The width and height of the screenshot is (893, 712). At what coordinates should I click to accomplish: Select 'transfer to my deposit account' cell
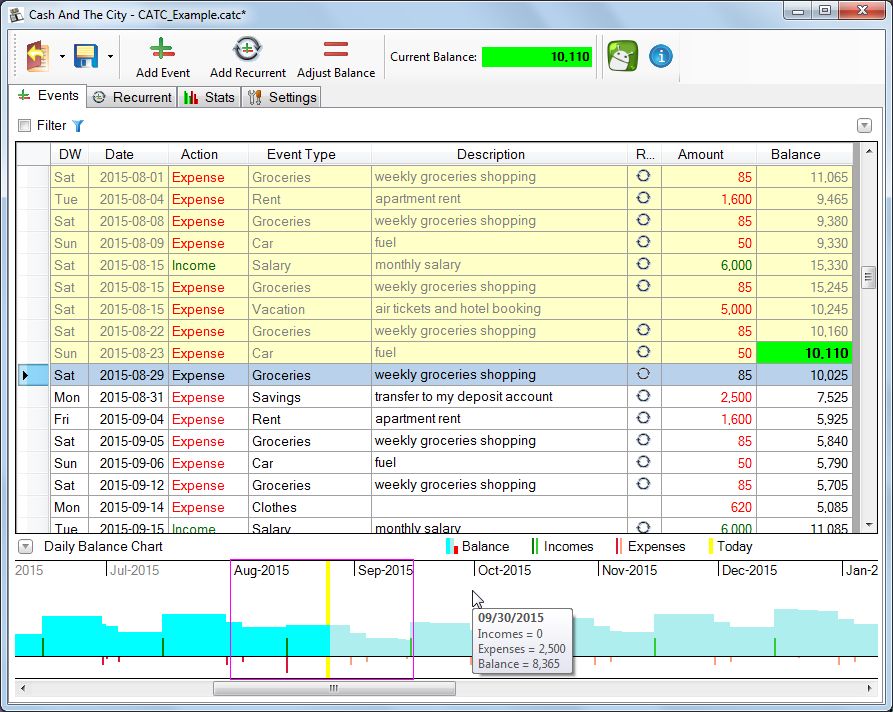pyautogui.click(x=499, y=396)
